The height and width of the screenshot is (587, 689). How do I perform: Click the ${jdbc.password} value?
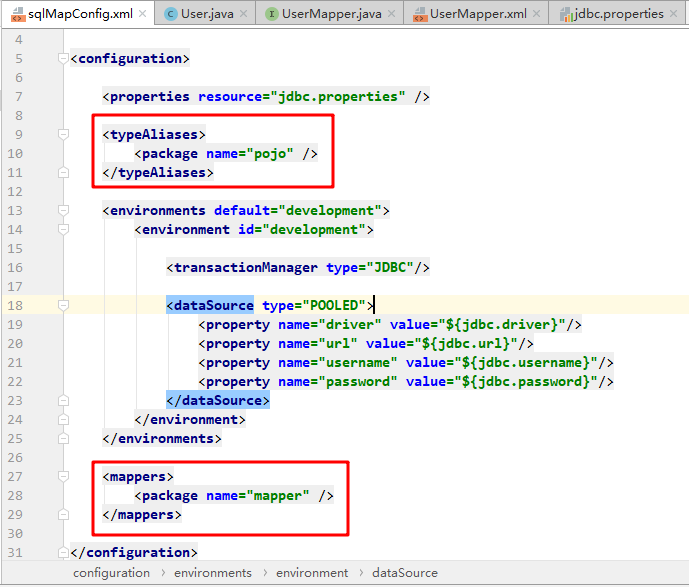click(526, 382)
